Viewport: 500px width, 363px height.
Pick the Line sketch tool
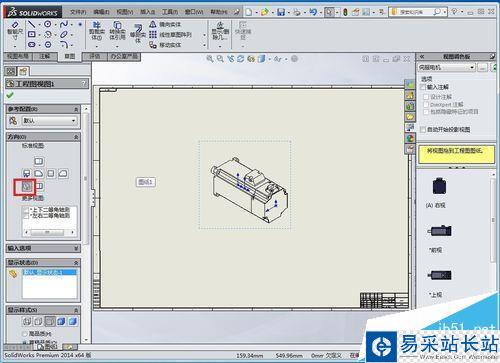31,24
